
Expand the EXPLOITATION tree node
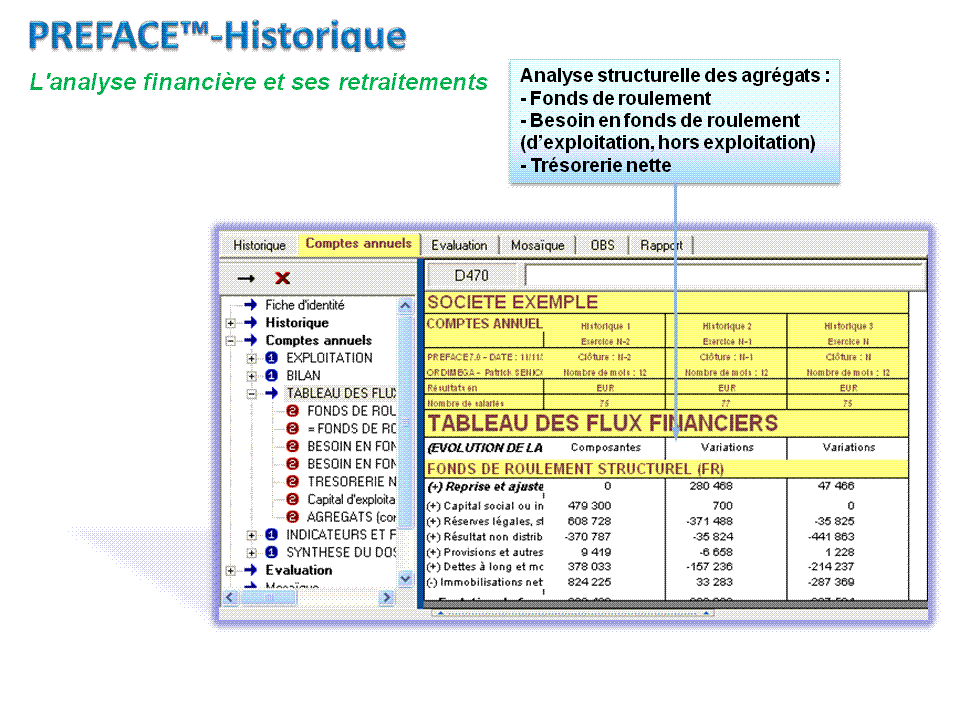click(252, 359)
